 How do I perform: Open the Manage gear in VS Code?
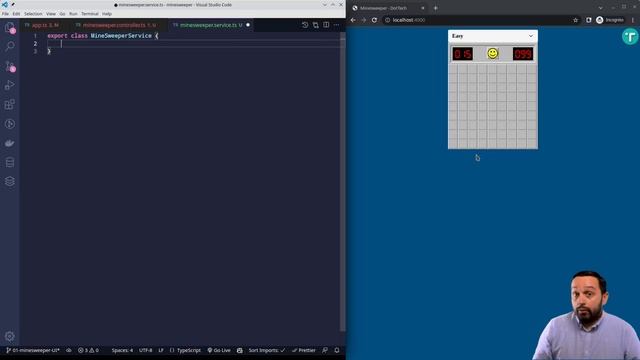pyautogui.click(x=10, y=336)
